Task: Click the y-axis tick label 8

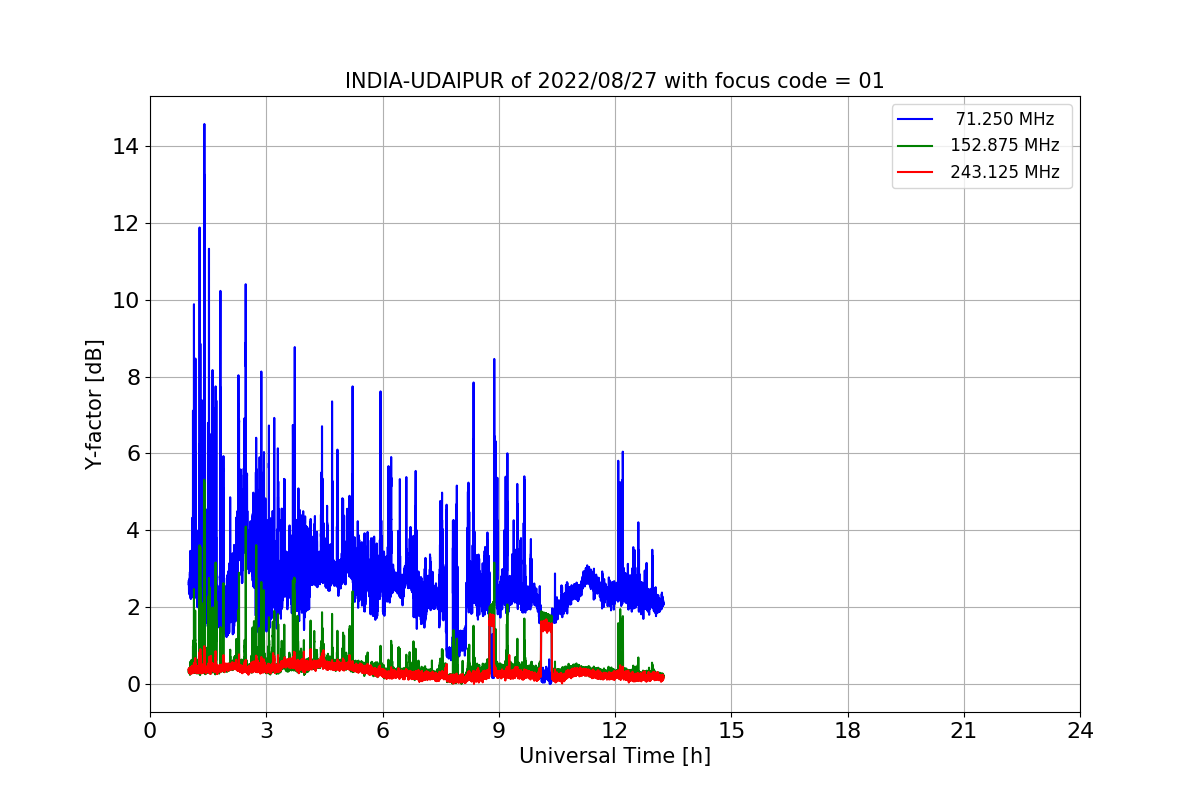Action: point(135,378)
